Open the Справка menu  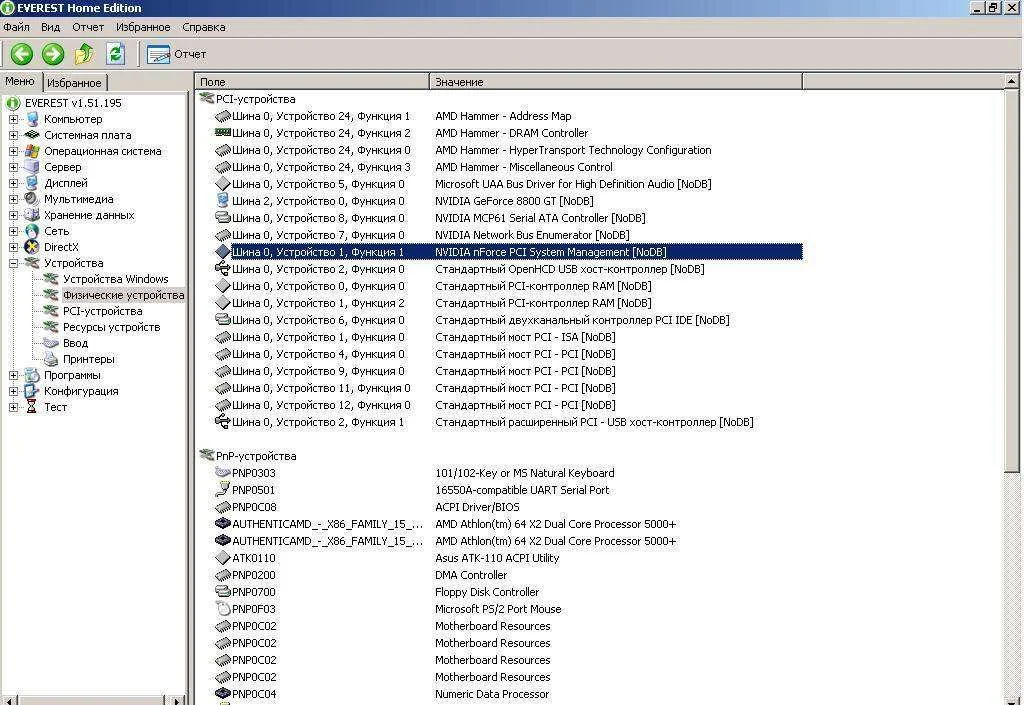(204, 27)
